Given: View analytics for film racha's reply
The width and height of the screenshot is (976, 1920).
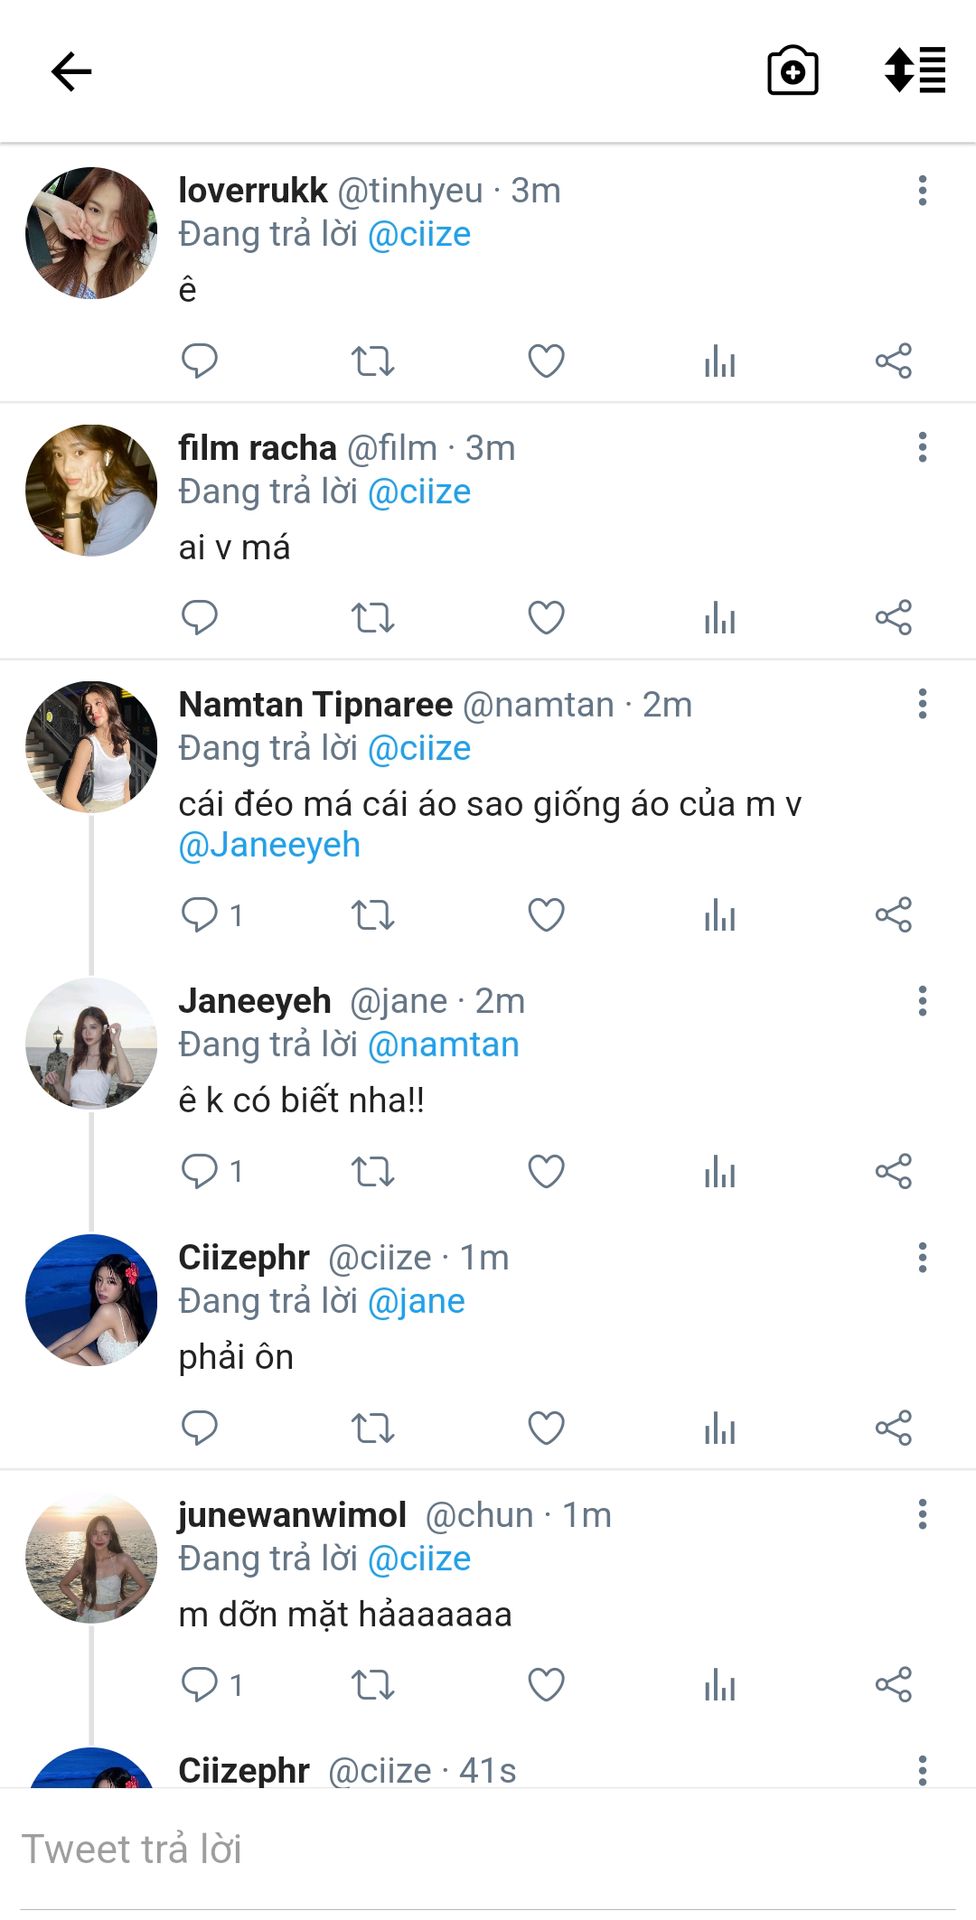Looking at the screenshot, I should pos(720,618).
